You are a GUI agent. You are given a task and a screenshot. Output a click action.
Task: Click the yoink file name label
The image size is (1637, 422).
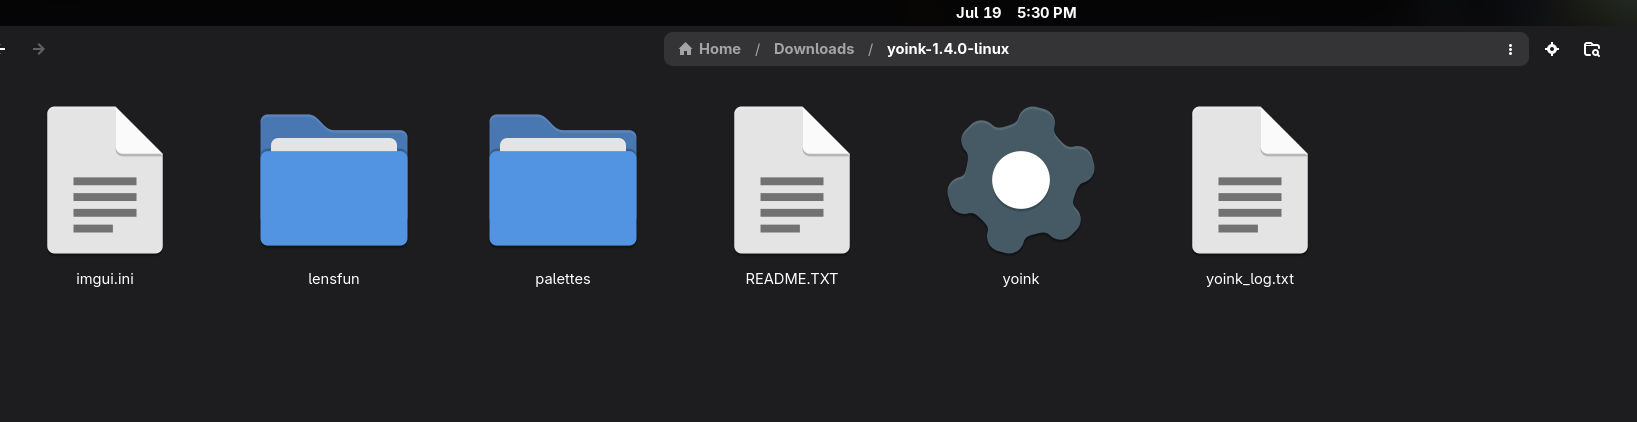pos(1021,279)
